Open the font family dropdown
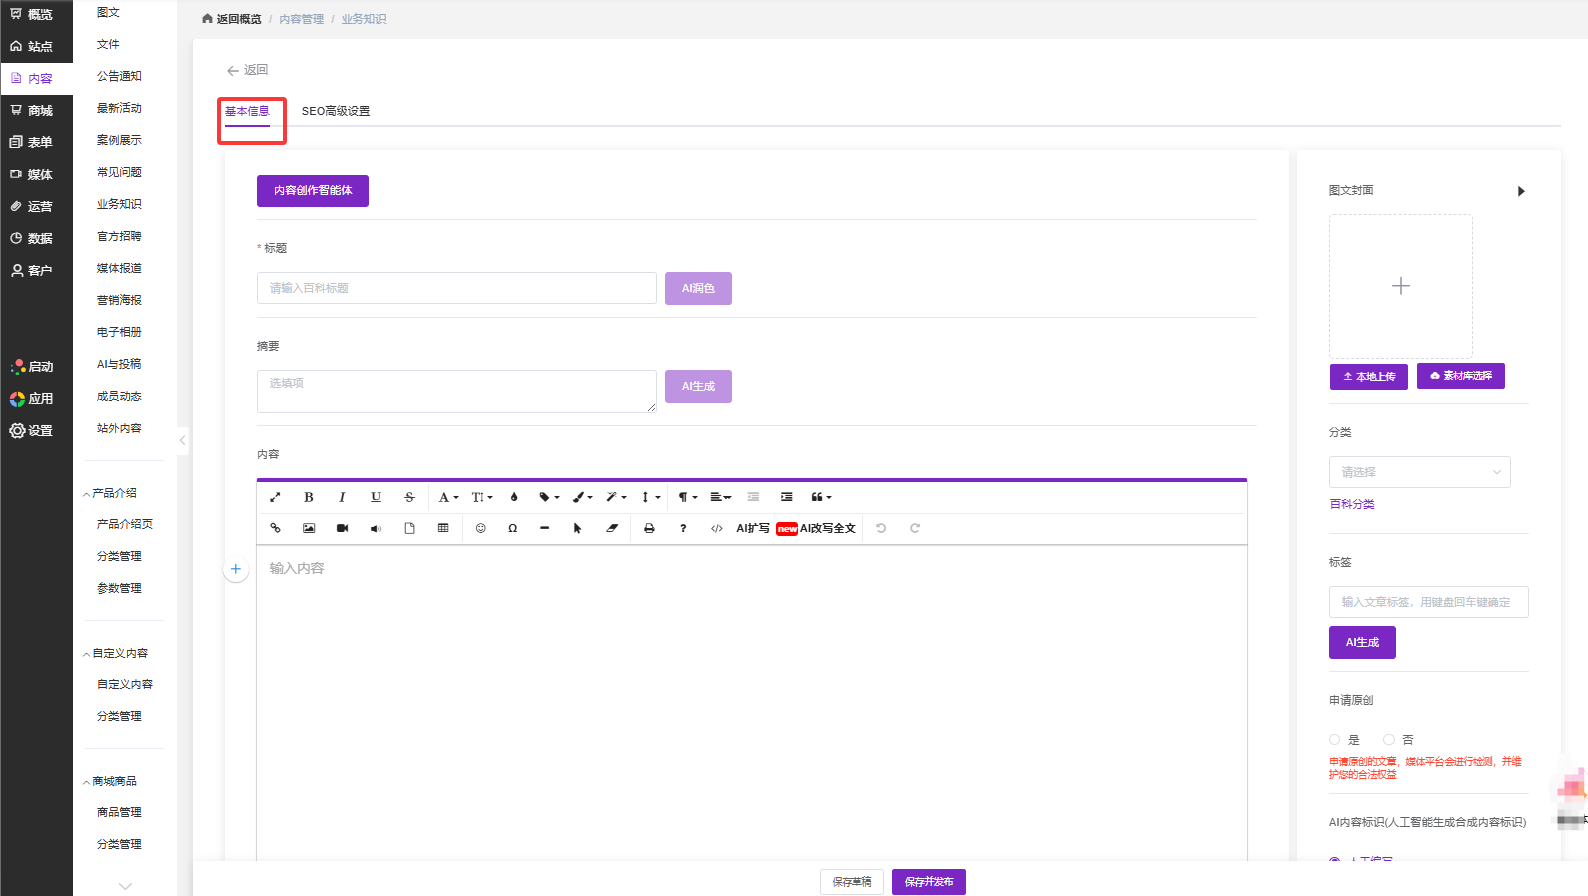 point(448,497)
